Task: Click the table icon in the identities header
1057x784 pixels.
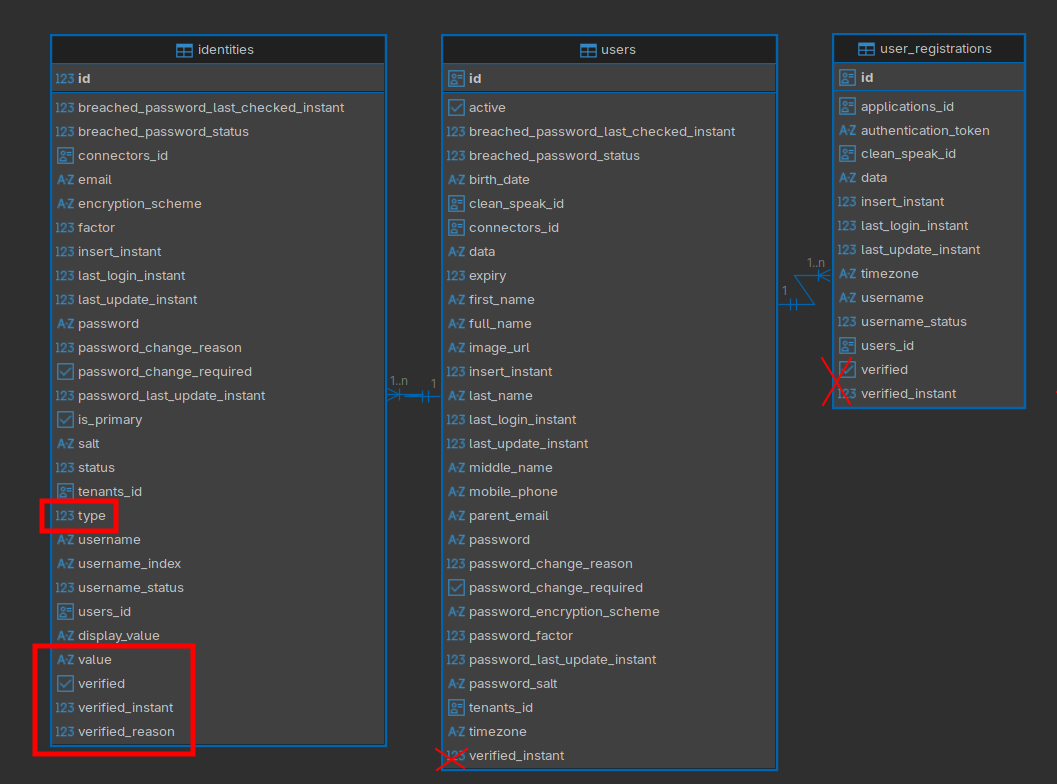Action: coord(183,49)
